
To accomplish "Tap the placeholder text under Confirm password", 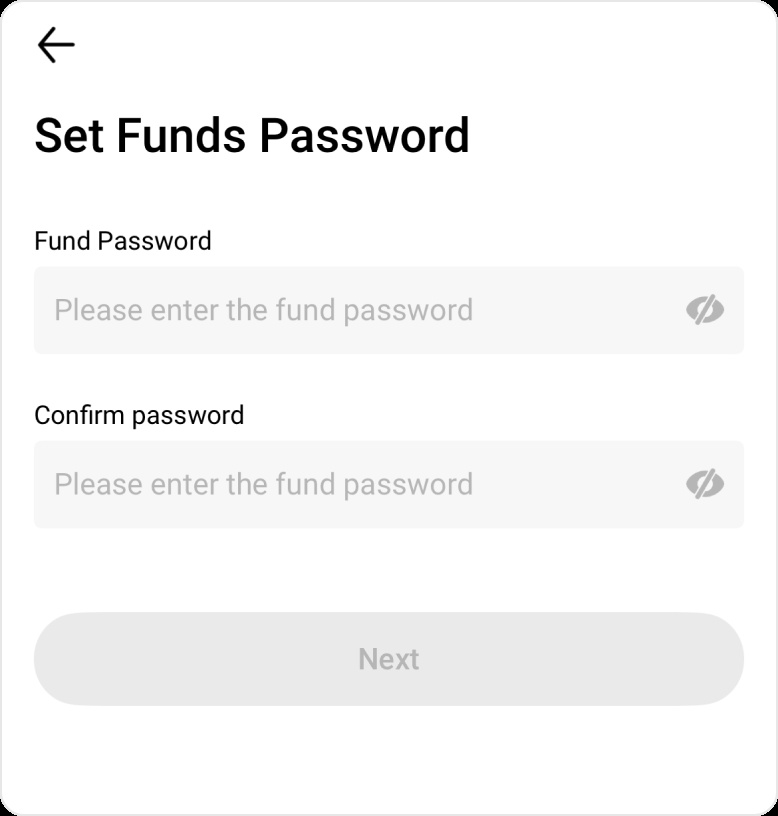I will click(x=263, y=484).
